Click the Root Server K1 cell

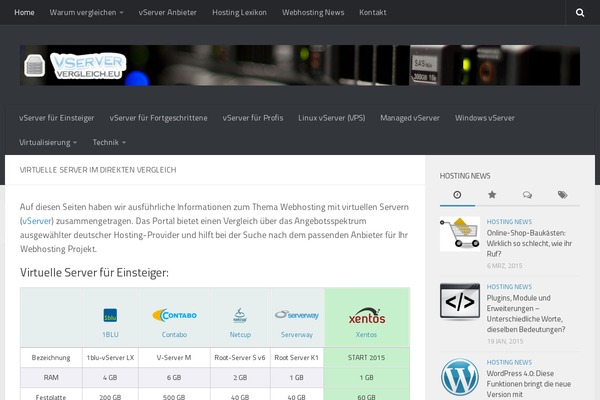(x=297, y=358)
